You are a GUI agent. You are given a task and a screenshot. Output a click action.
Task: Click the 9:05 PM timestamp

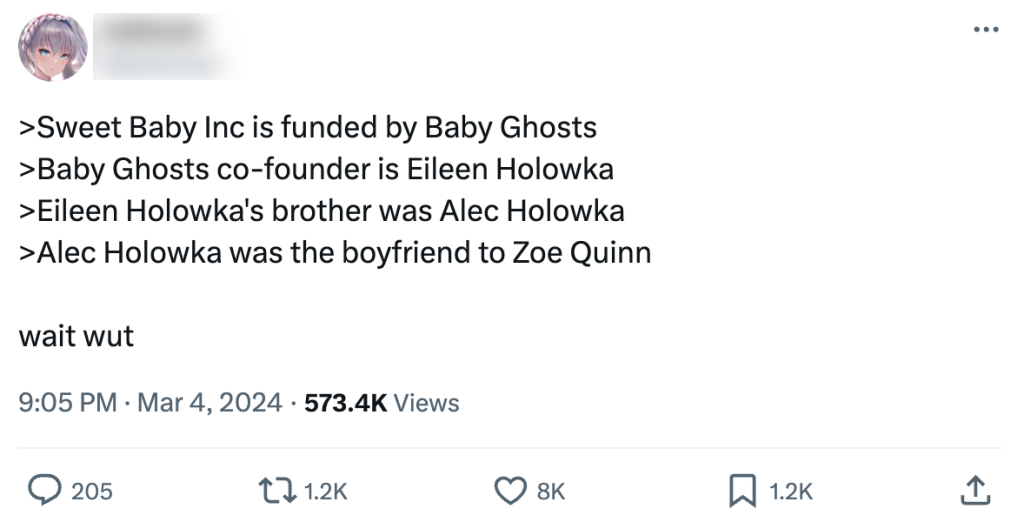tap(68, 403)
